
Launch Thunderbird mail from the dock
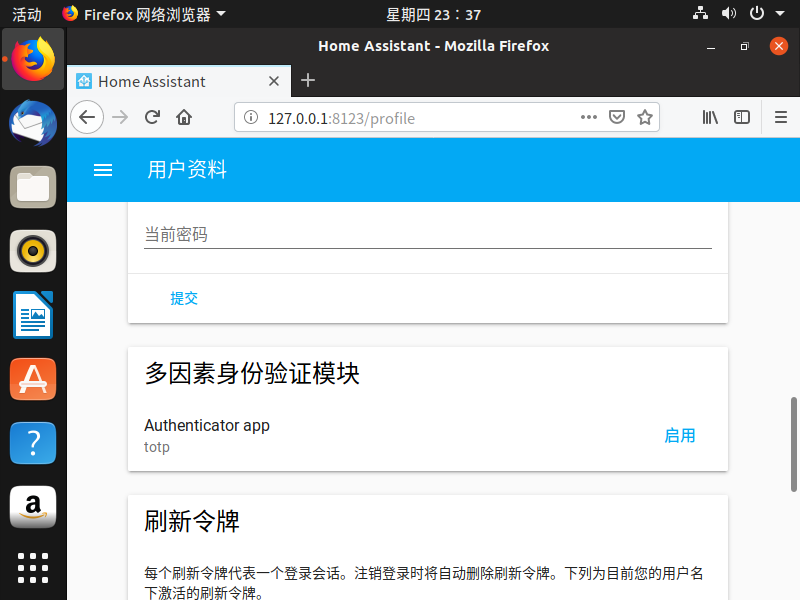(33, 123)
